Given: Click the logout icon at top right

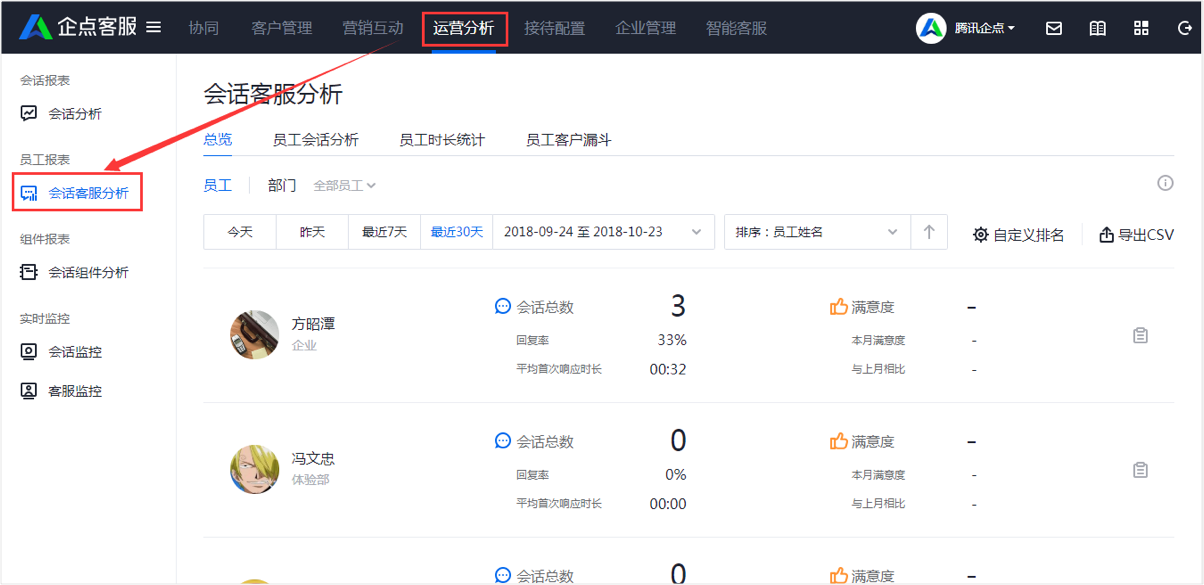Looking at the screenshot, I should click(x=1184, y=28).
